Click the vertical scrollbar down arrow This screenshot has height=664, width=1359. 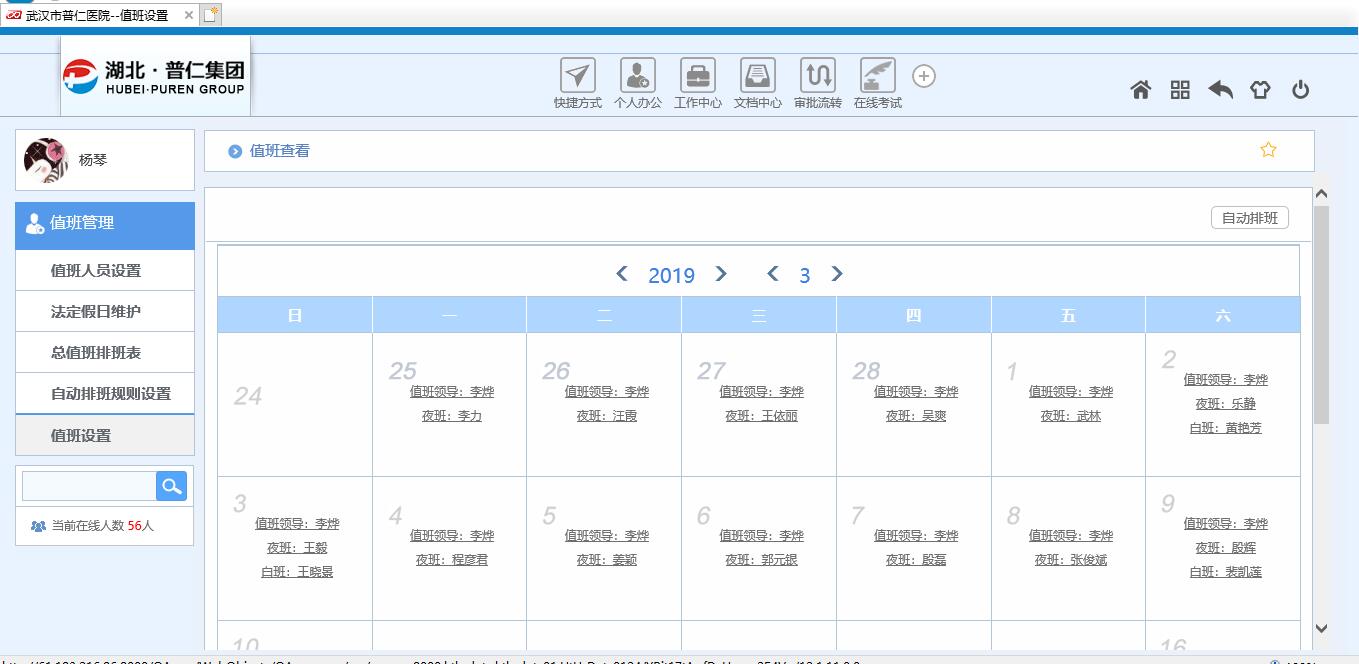(x=1321, y=628)
